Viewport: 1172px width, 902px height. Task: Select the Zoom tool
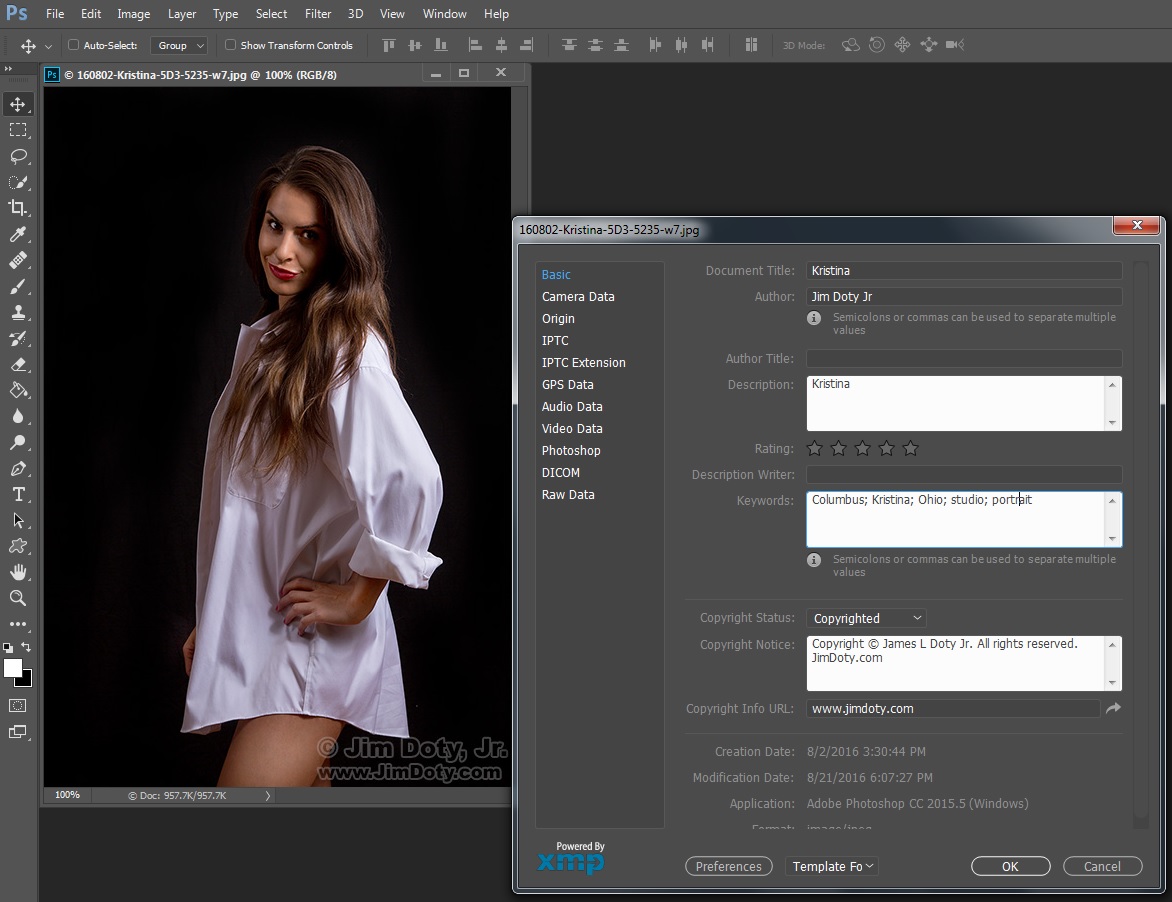18,598
